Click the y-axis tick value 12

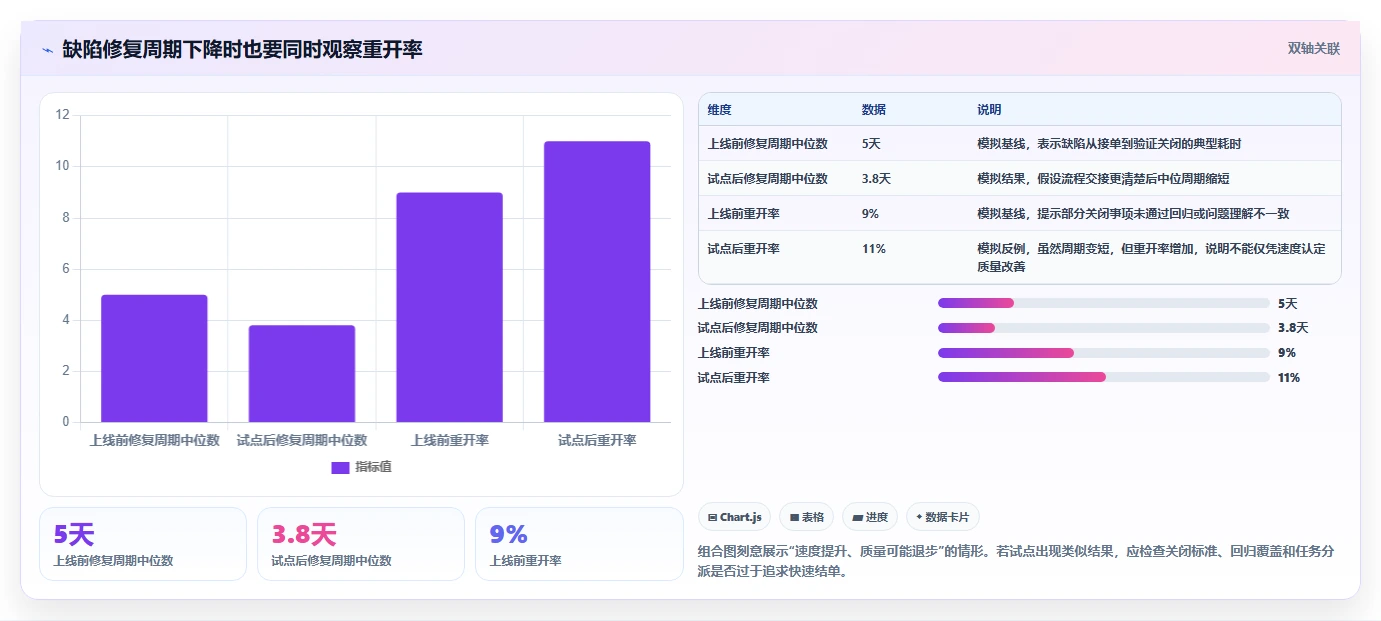tap(62, 115)
